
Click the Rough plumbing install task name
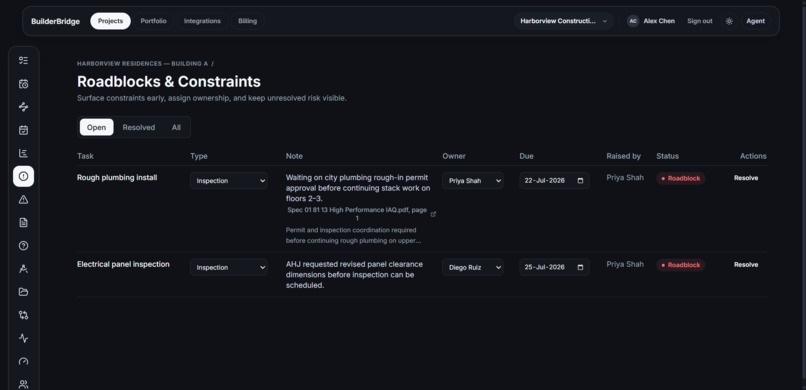(117, 178)
